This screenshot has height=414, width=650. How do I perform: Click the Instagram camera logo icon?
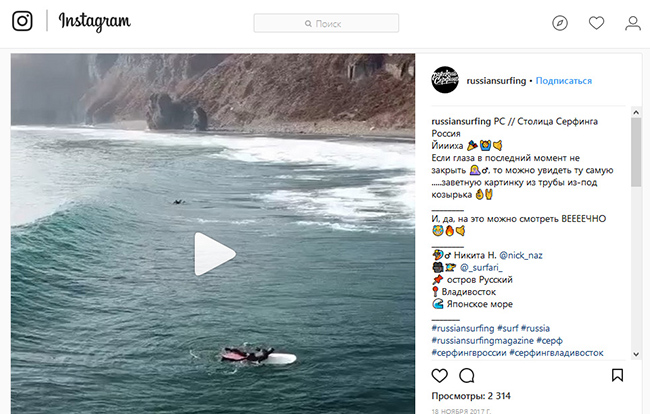pyautogui.click(x=22, y=22)
